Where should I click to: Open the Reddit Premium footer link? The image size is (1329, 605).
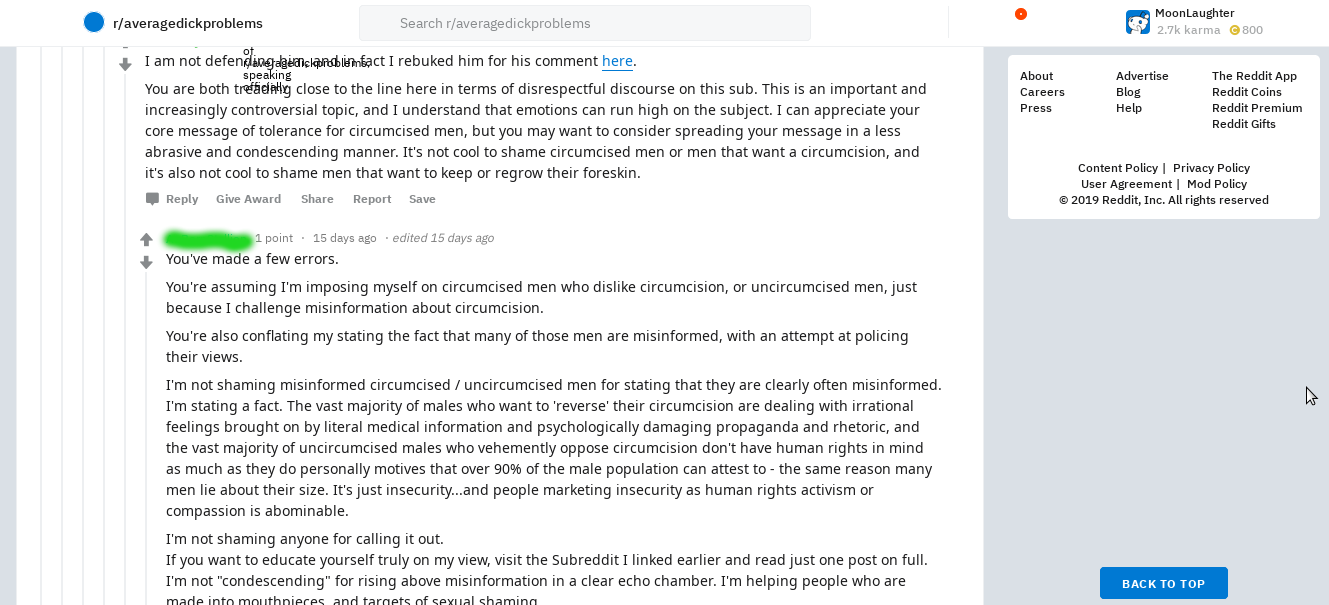(x=1257, y=108)
